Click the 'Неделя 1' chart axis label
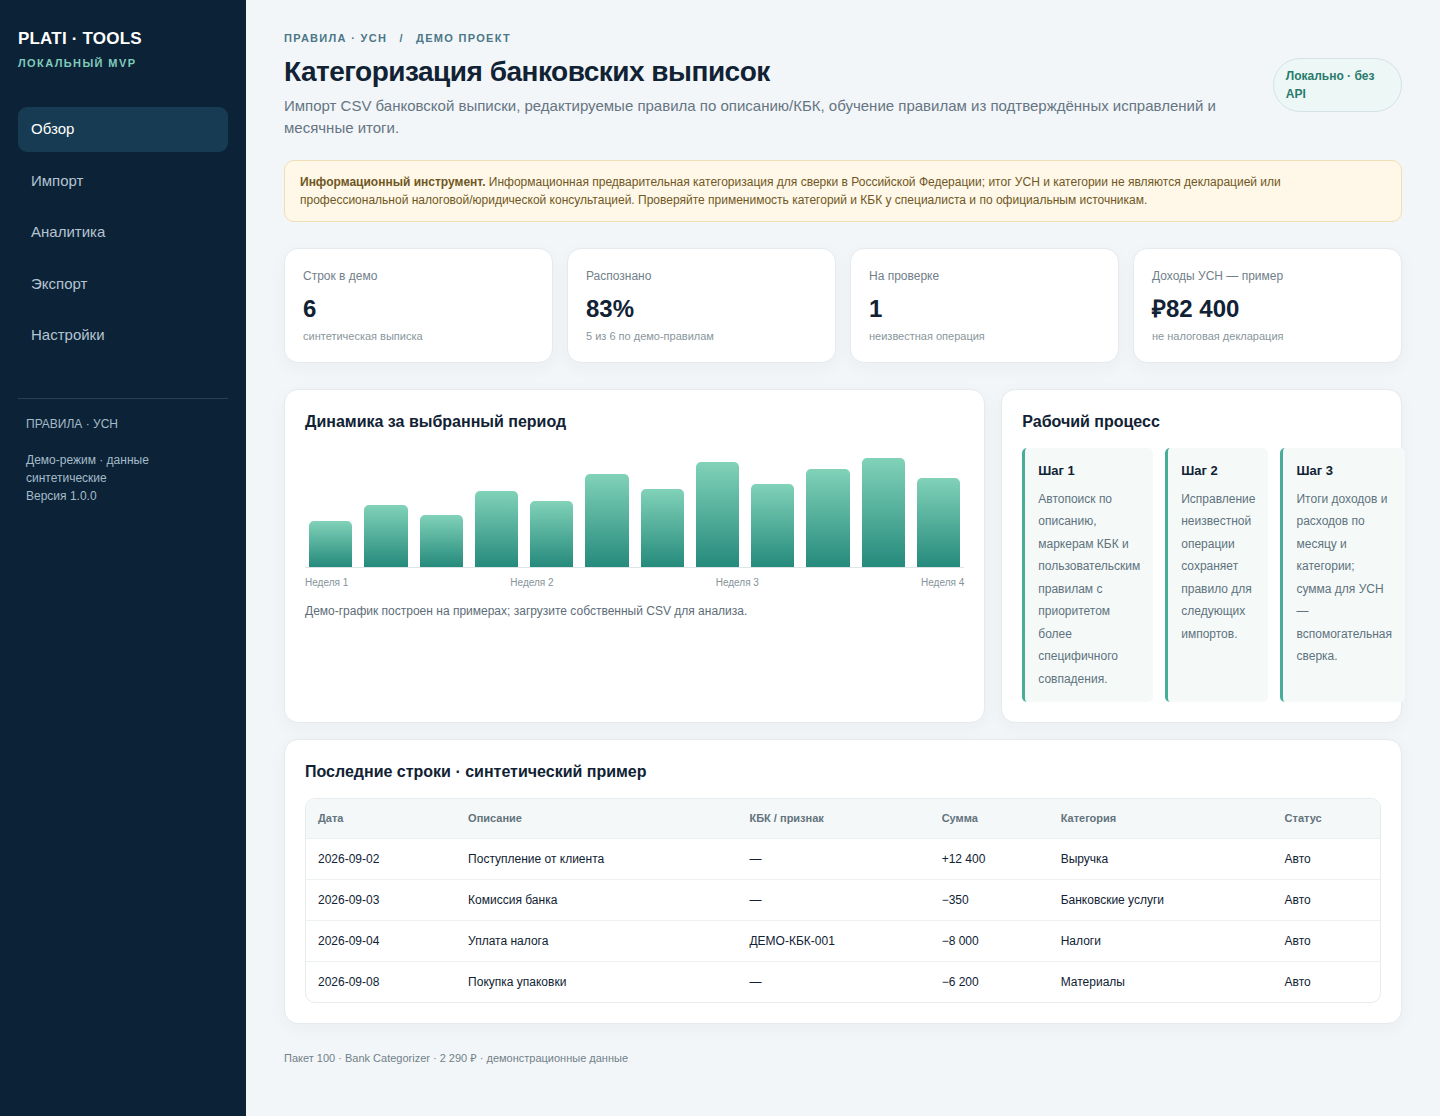The width and height of the screenshot is (1440, 1116). pos(327,582)
